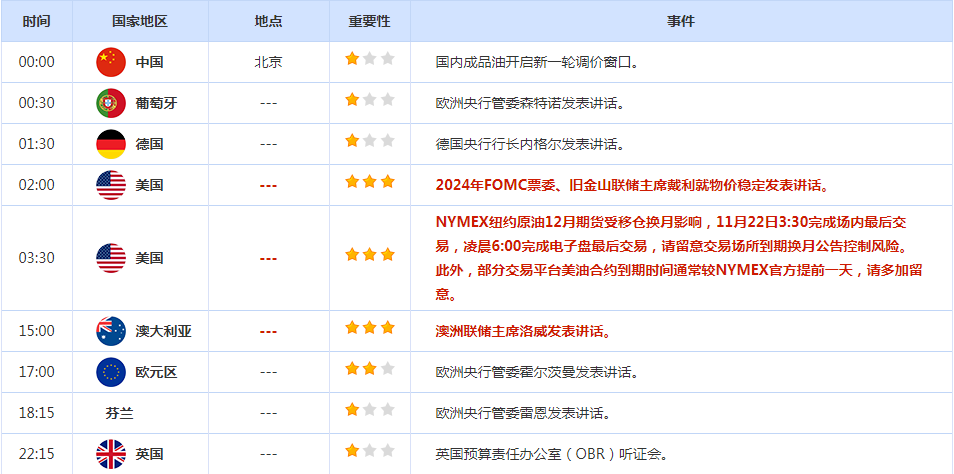
Task: Click the red NYMEX crude oil event text
Action: [x=679, y=258]
